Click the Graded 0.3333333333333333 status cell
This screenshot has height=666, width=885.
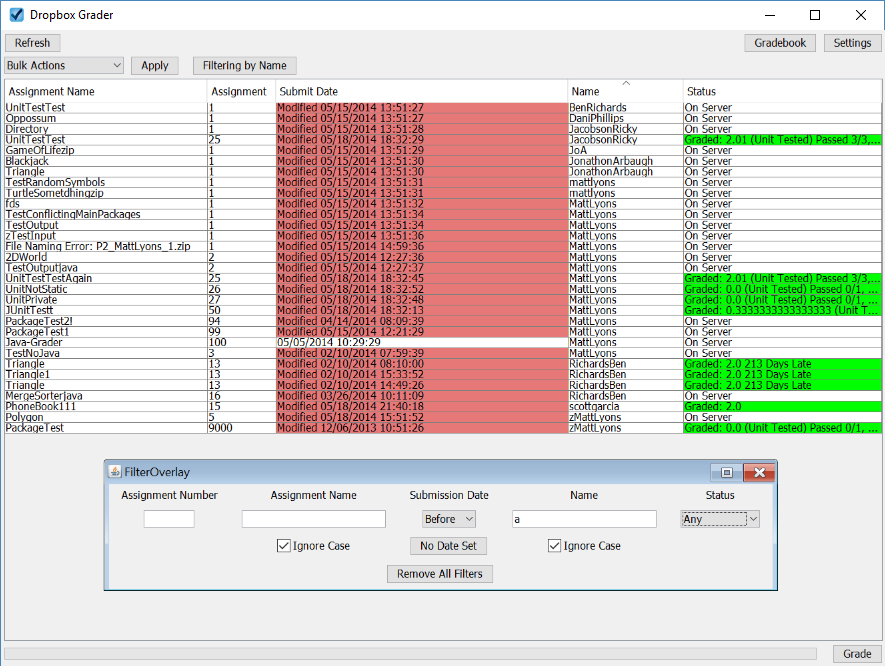coord(782,310)
